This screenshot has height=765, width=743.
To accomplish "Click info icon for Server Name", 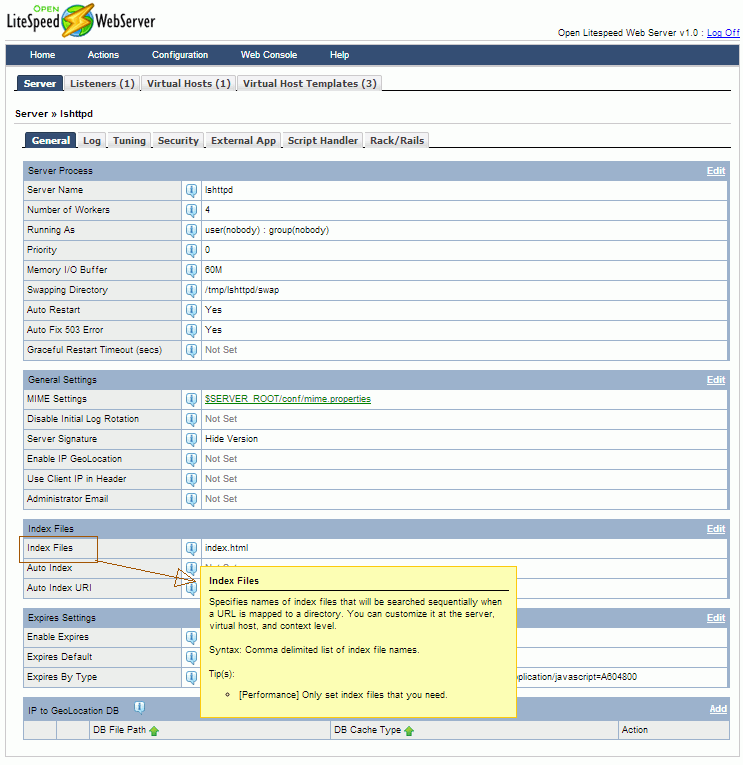I will click(x=191, y=190).
